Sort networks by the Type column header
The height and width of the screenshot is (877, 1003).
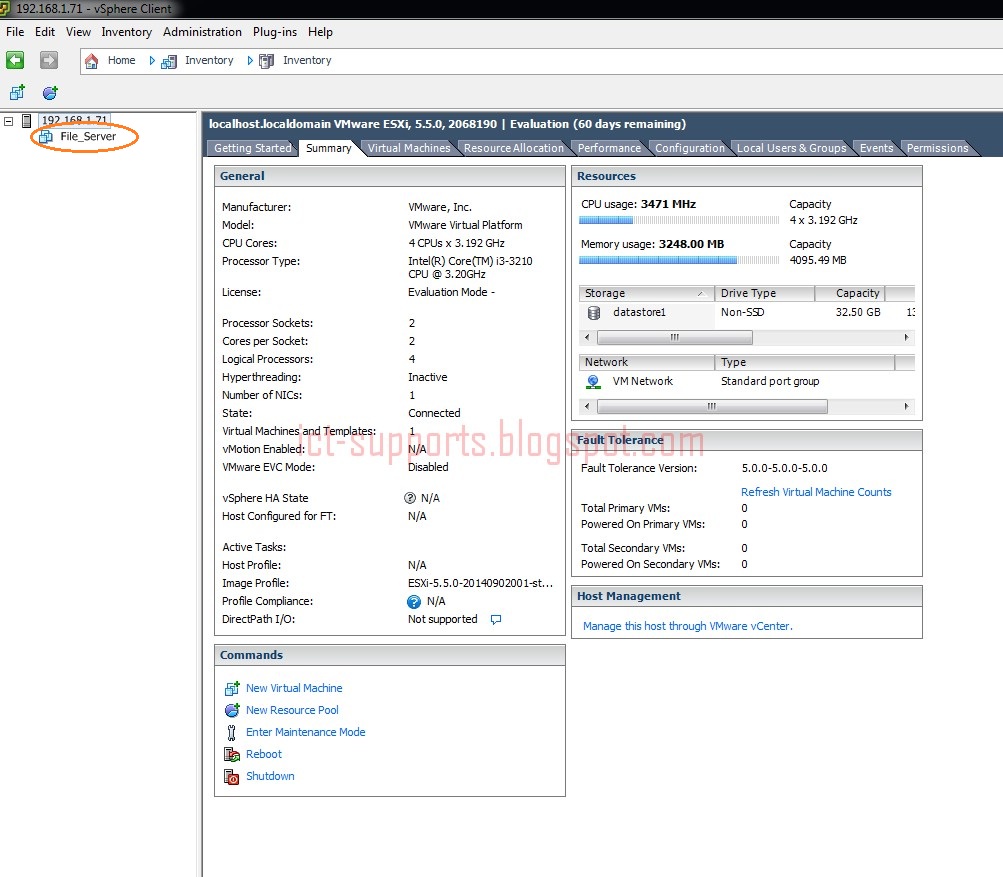click(x=805, y=362)
